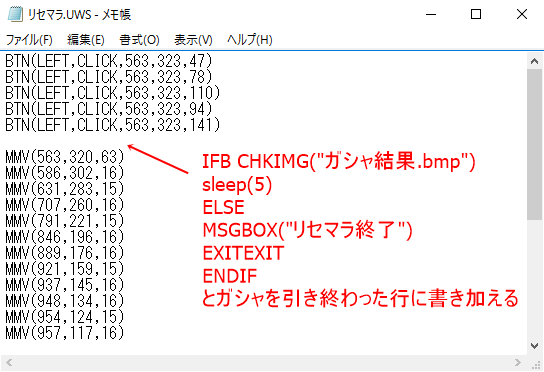Click vertical scrollbar up arrow
Screen dimensions: 544x372
pyautogui.click(x=534, y=61)
